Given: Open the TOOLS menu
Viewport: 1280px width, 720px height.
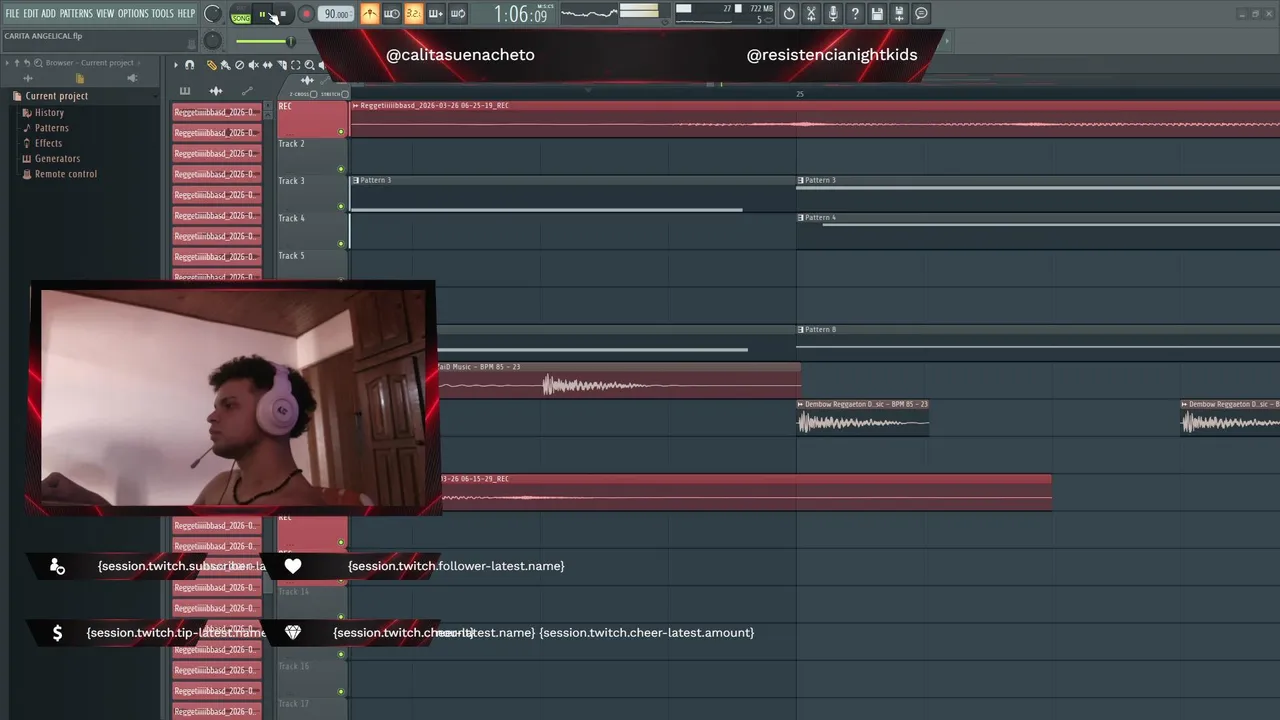Looking at the screenshot, I should [163, 14].
